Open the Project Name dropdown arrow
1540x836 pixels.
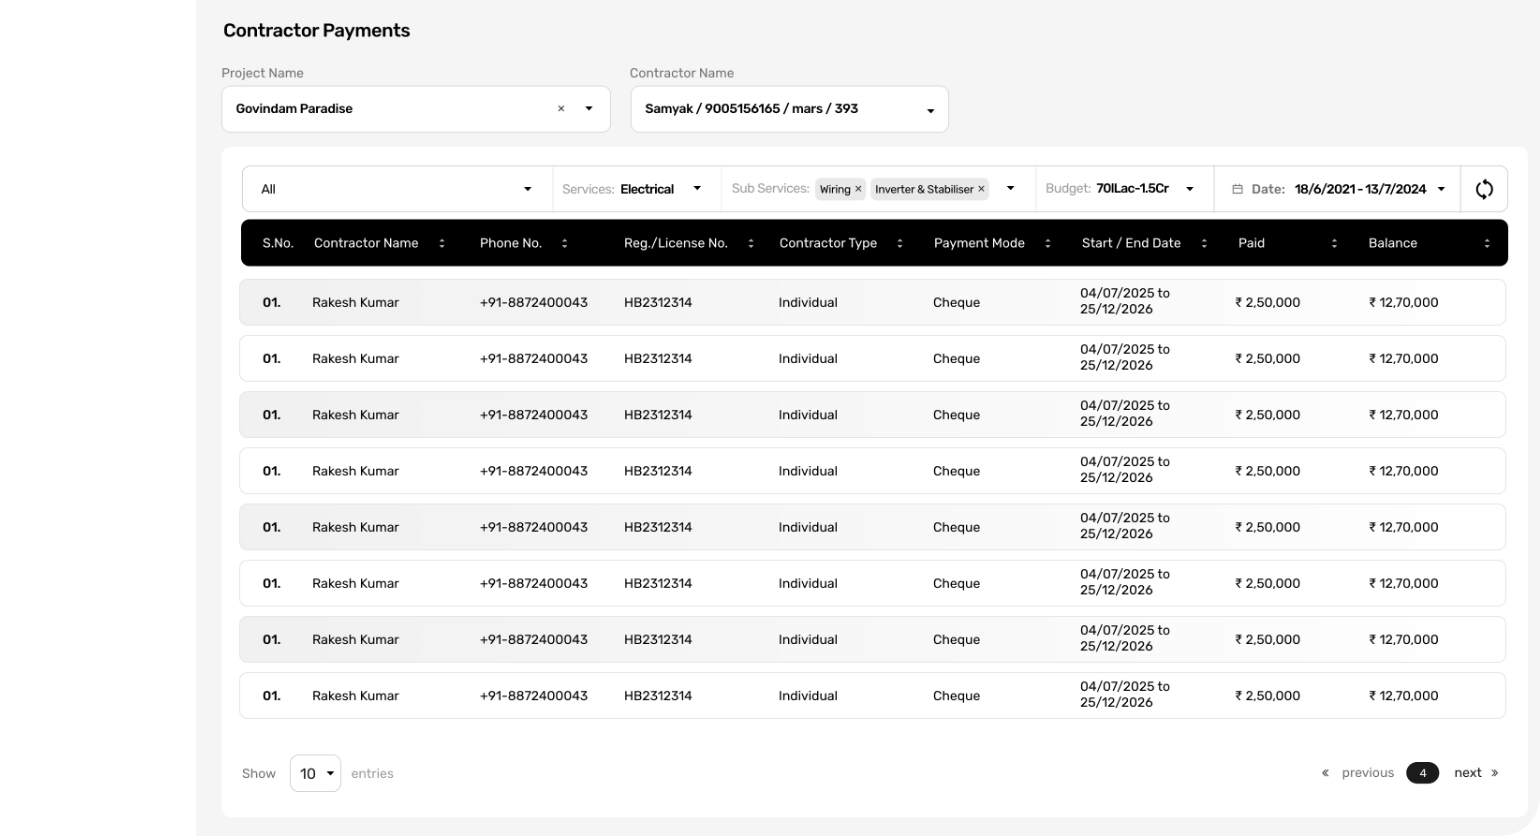(x=589, y=109)
